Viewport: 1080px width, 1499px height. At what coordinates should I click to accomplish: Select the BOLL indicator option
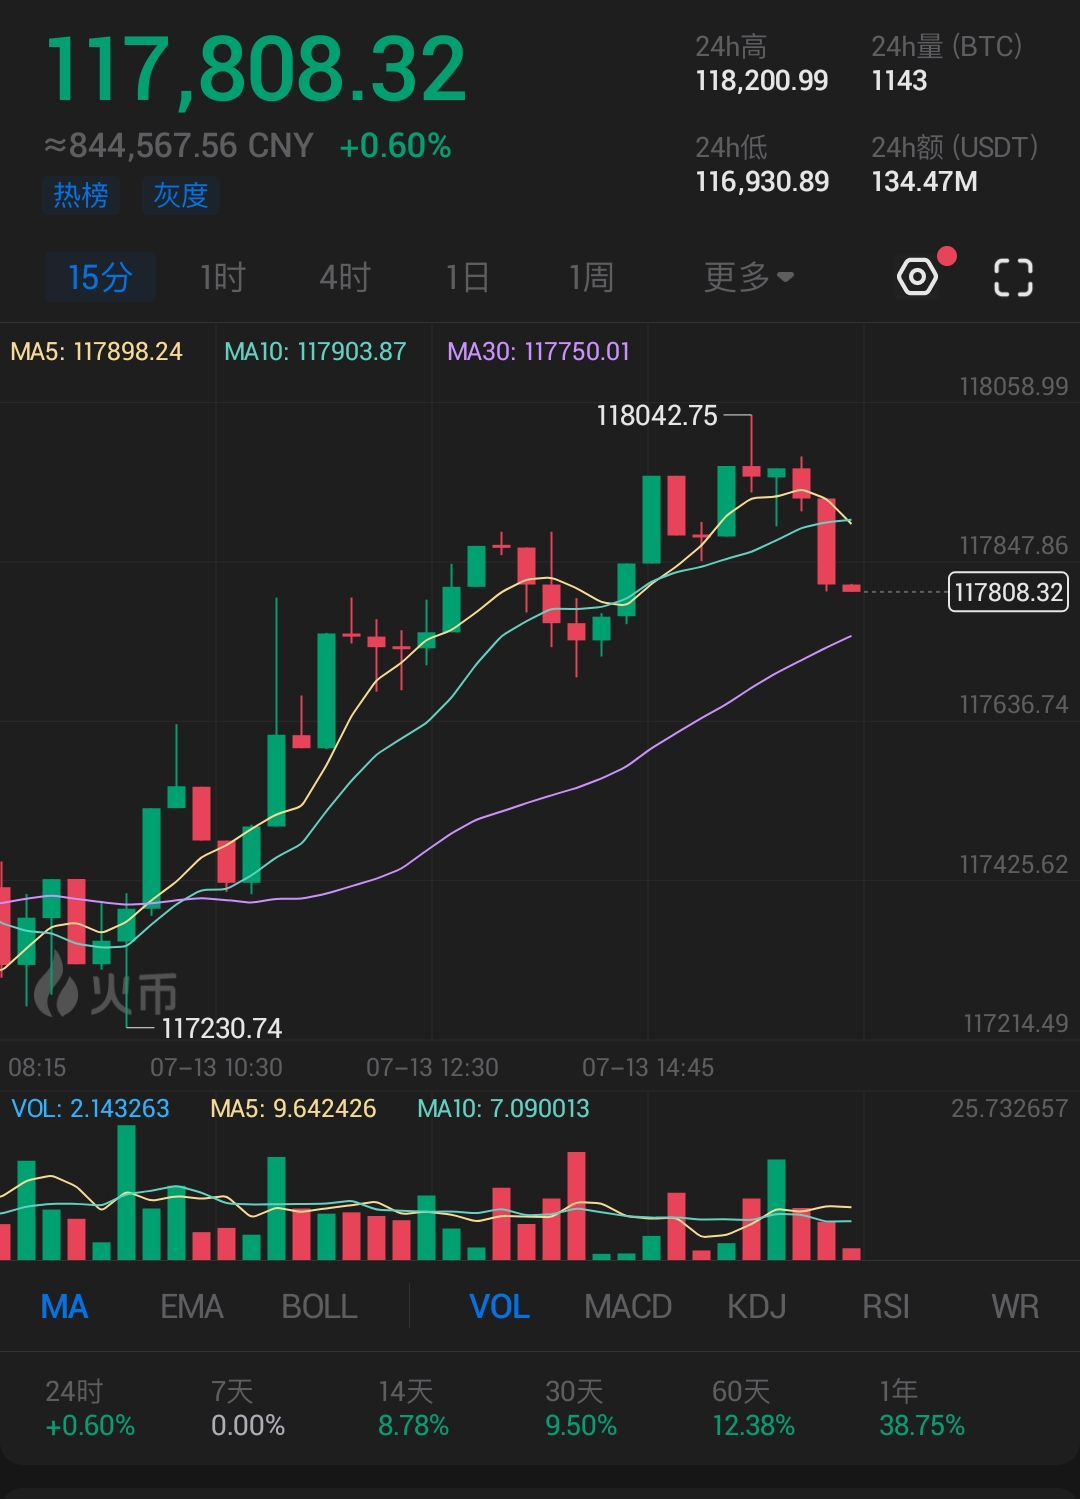[318, 1306]
